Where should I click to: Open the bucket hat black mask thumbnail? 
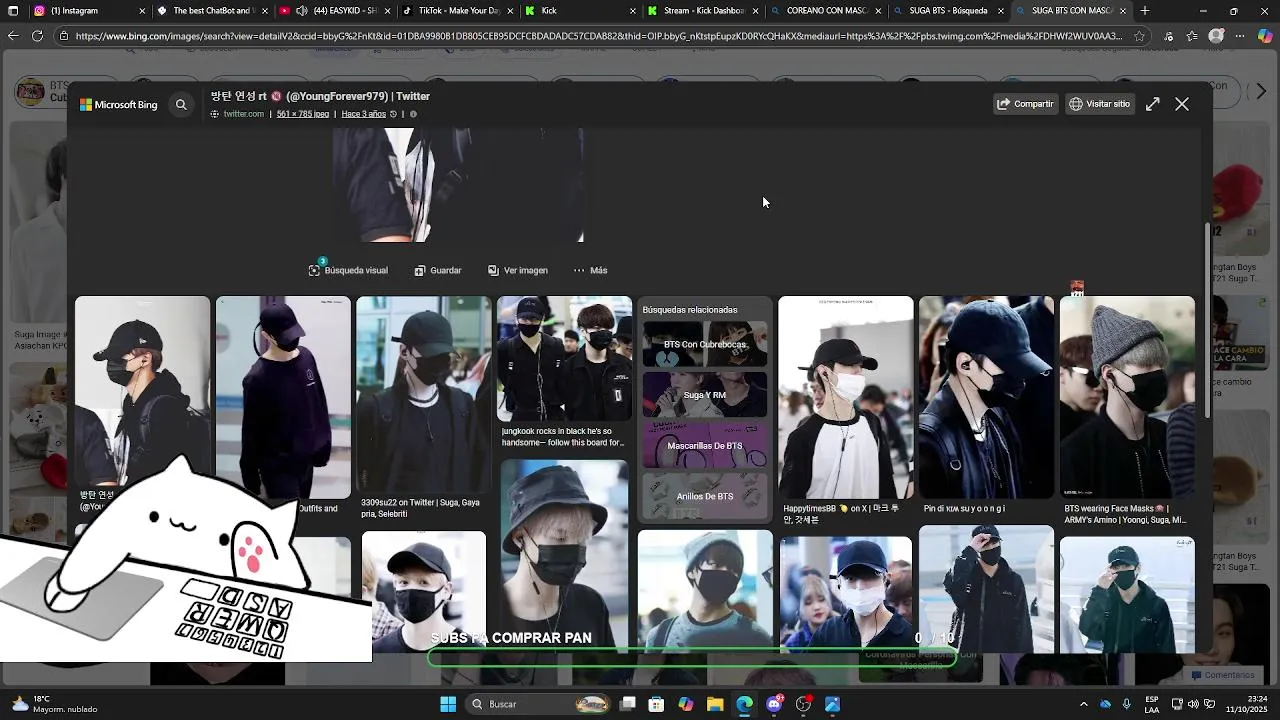click(564, 555)
